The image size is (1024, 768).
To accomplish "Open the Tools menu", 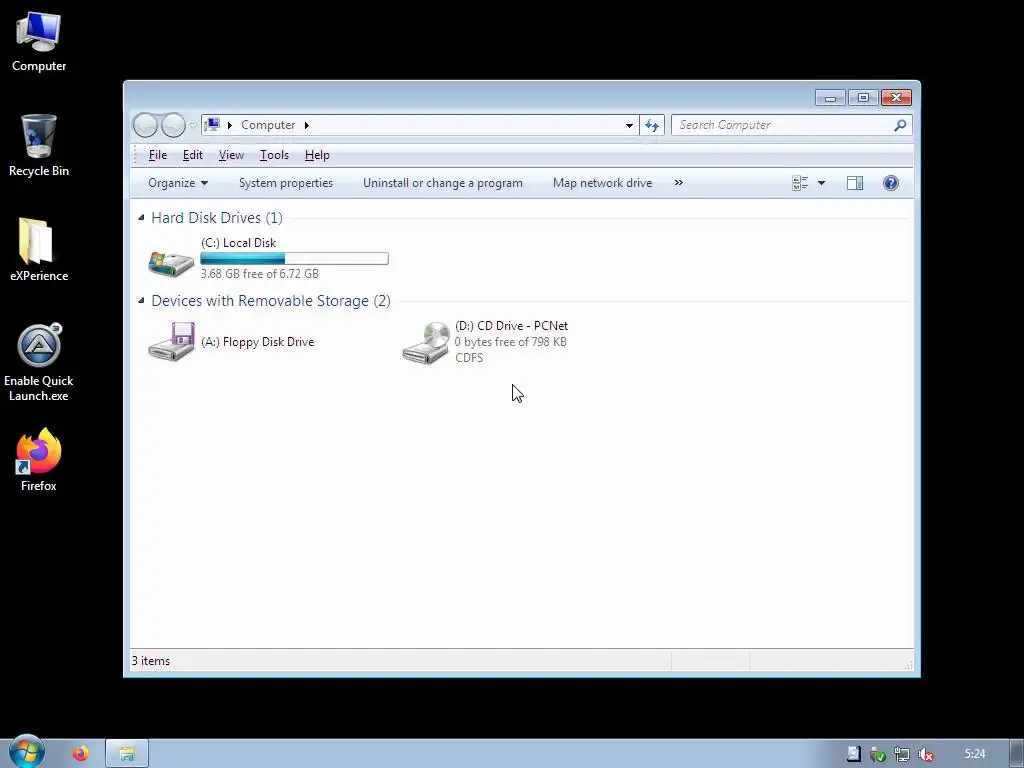I will [x=274, y=155].
